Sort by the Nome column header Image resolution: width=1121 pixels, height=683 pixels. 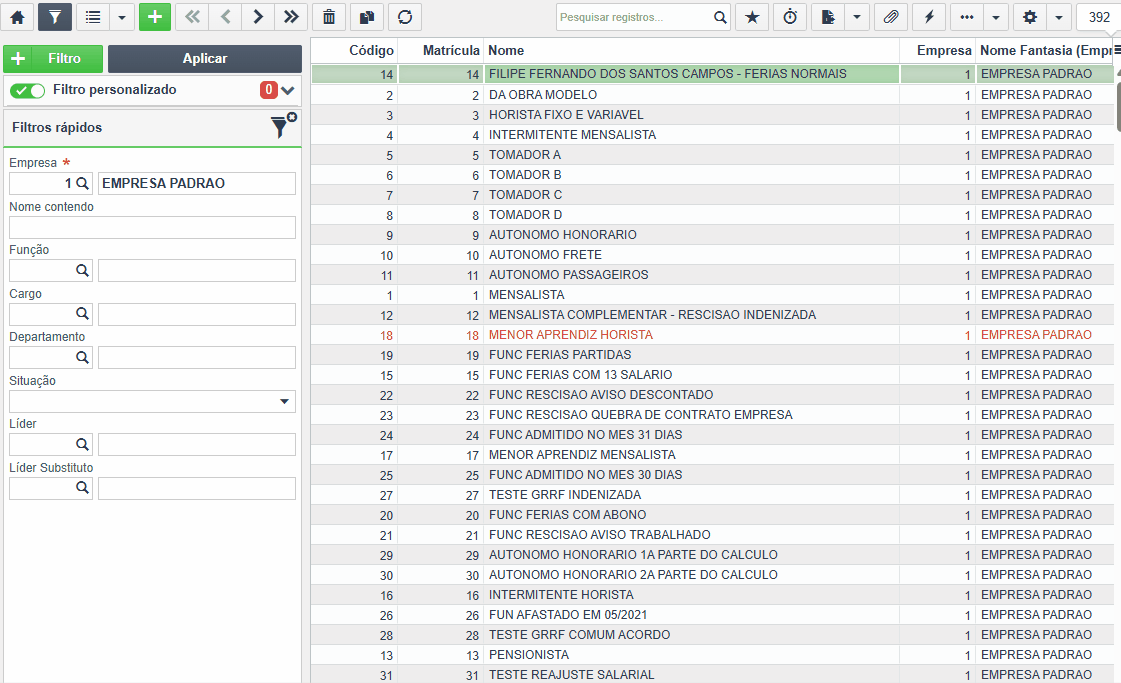coord(506,50)
